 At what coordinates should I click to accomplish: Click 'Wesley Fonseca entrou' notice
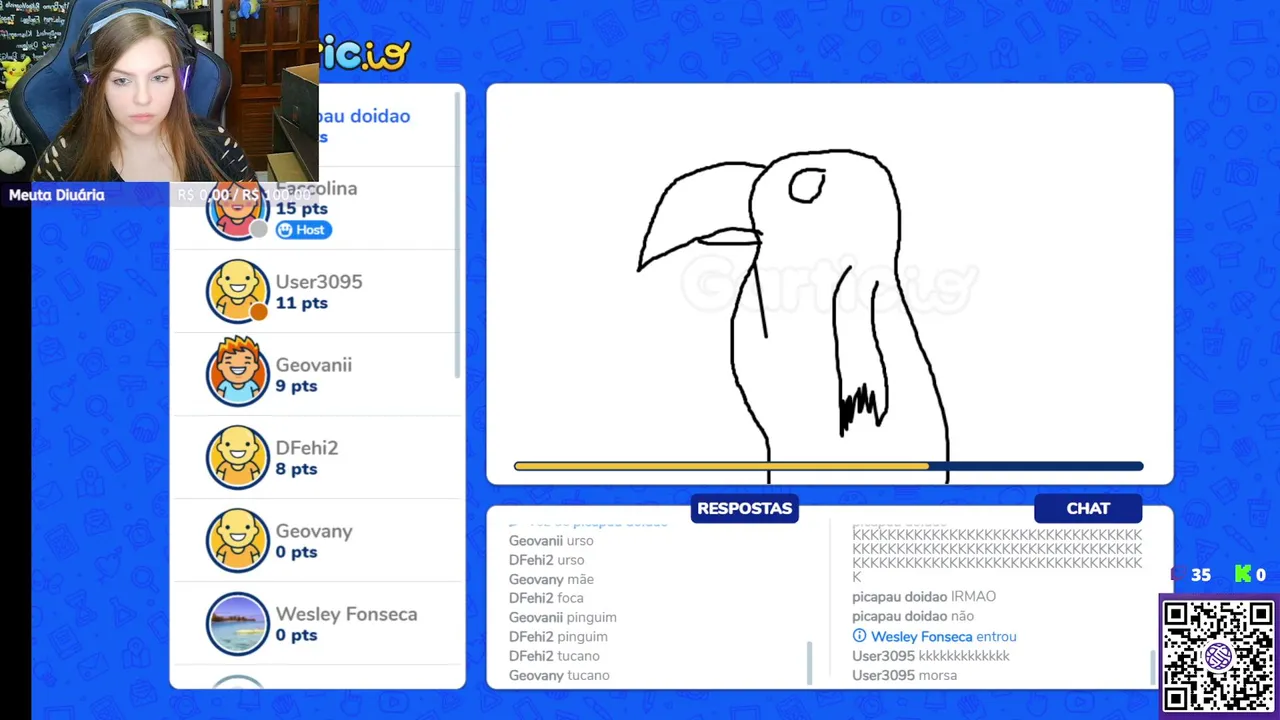943,636
